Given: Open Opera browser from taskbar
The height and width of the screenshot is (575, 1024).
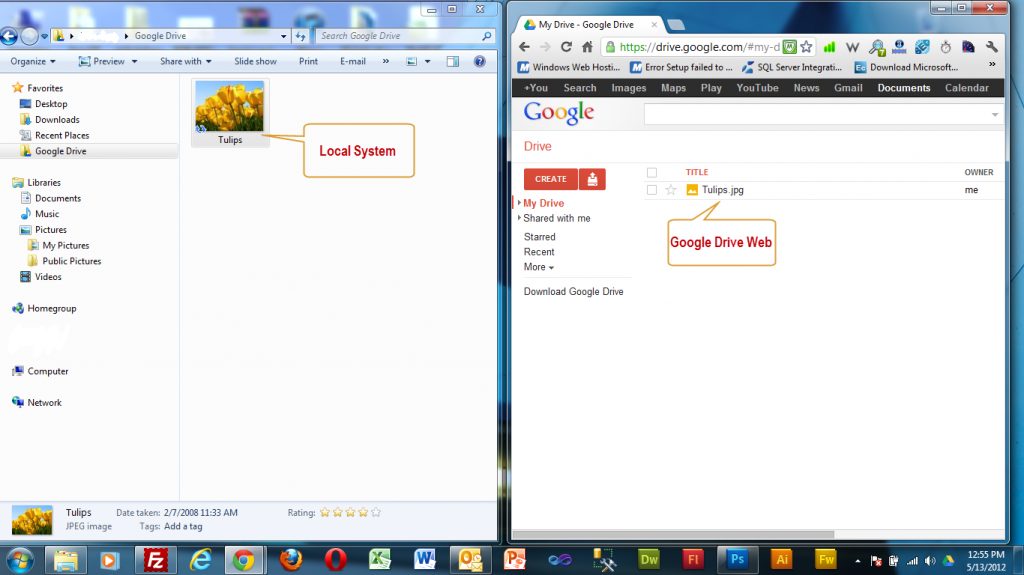Looking at the screenshot, I should (x=336, y=560).
